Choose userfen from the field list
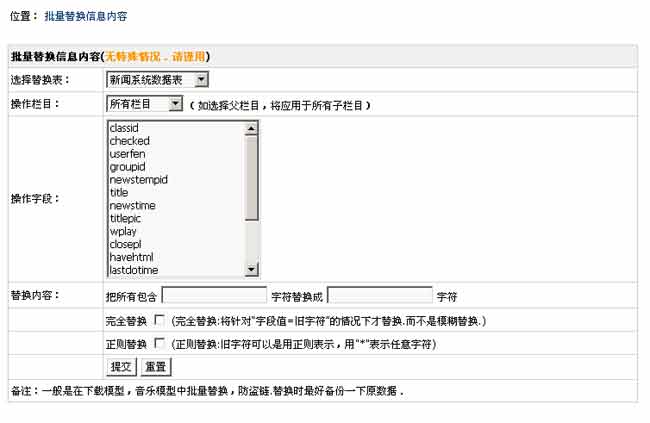Viewport: 650px width, 423px height. coord(128,155)
